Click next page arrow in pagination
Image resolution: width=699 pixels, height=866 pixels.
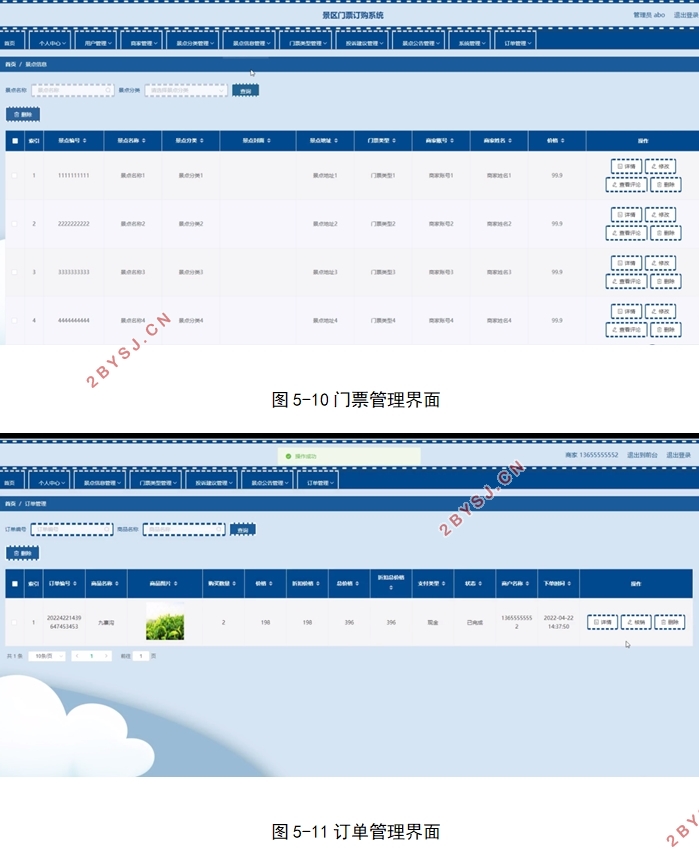105,656
